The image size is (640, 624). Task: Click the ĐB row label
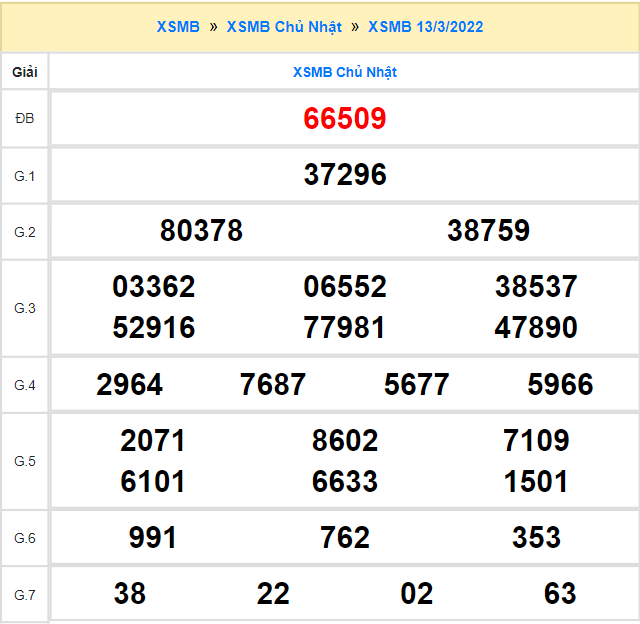tap(25, 119)
